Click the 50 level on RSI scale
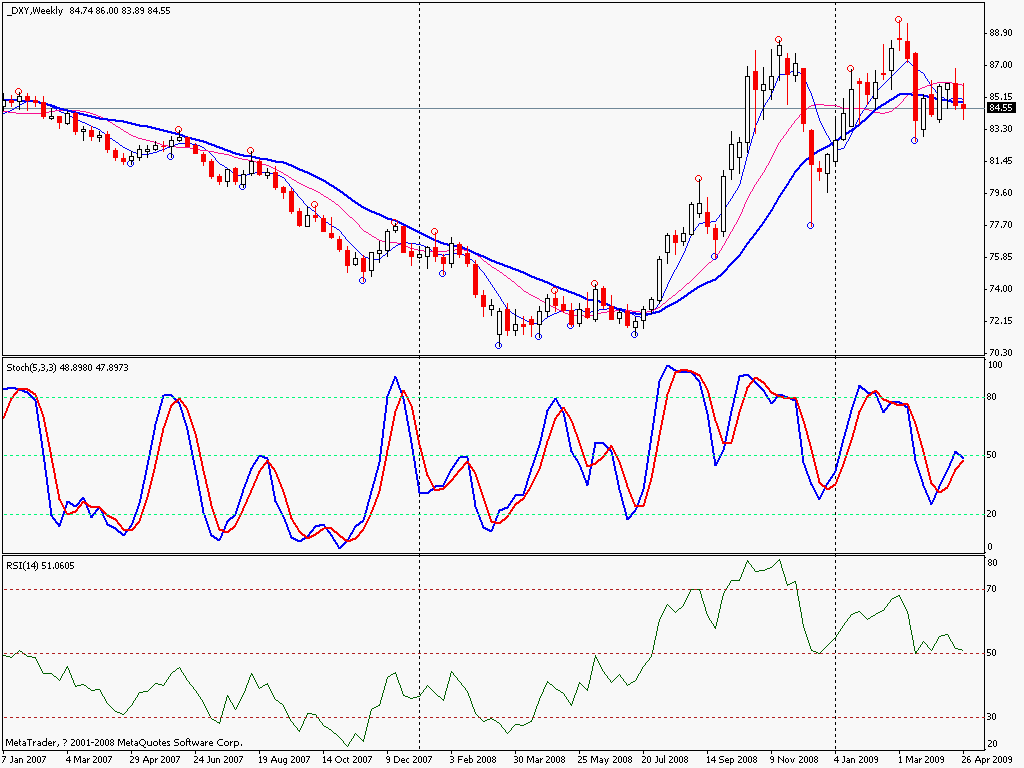The width and height of the screenshot is (1024, 768). tap(992, 653)
